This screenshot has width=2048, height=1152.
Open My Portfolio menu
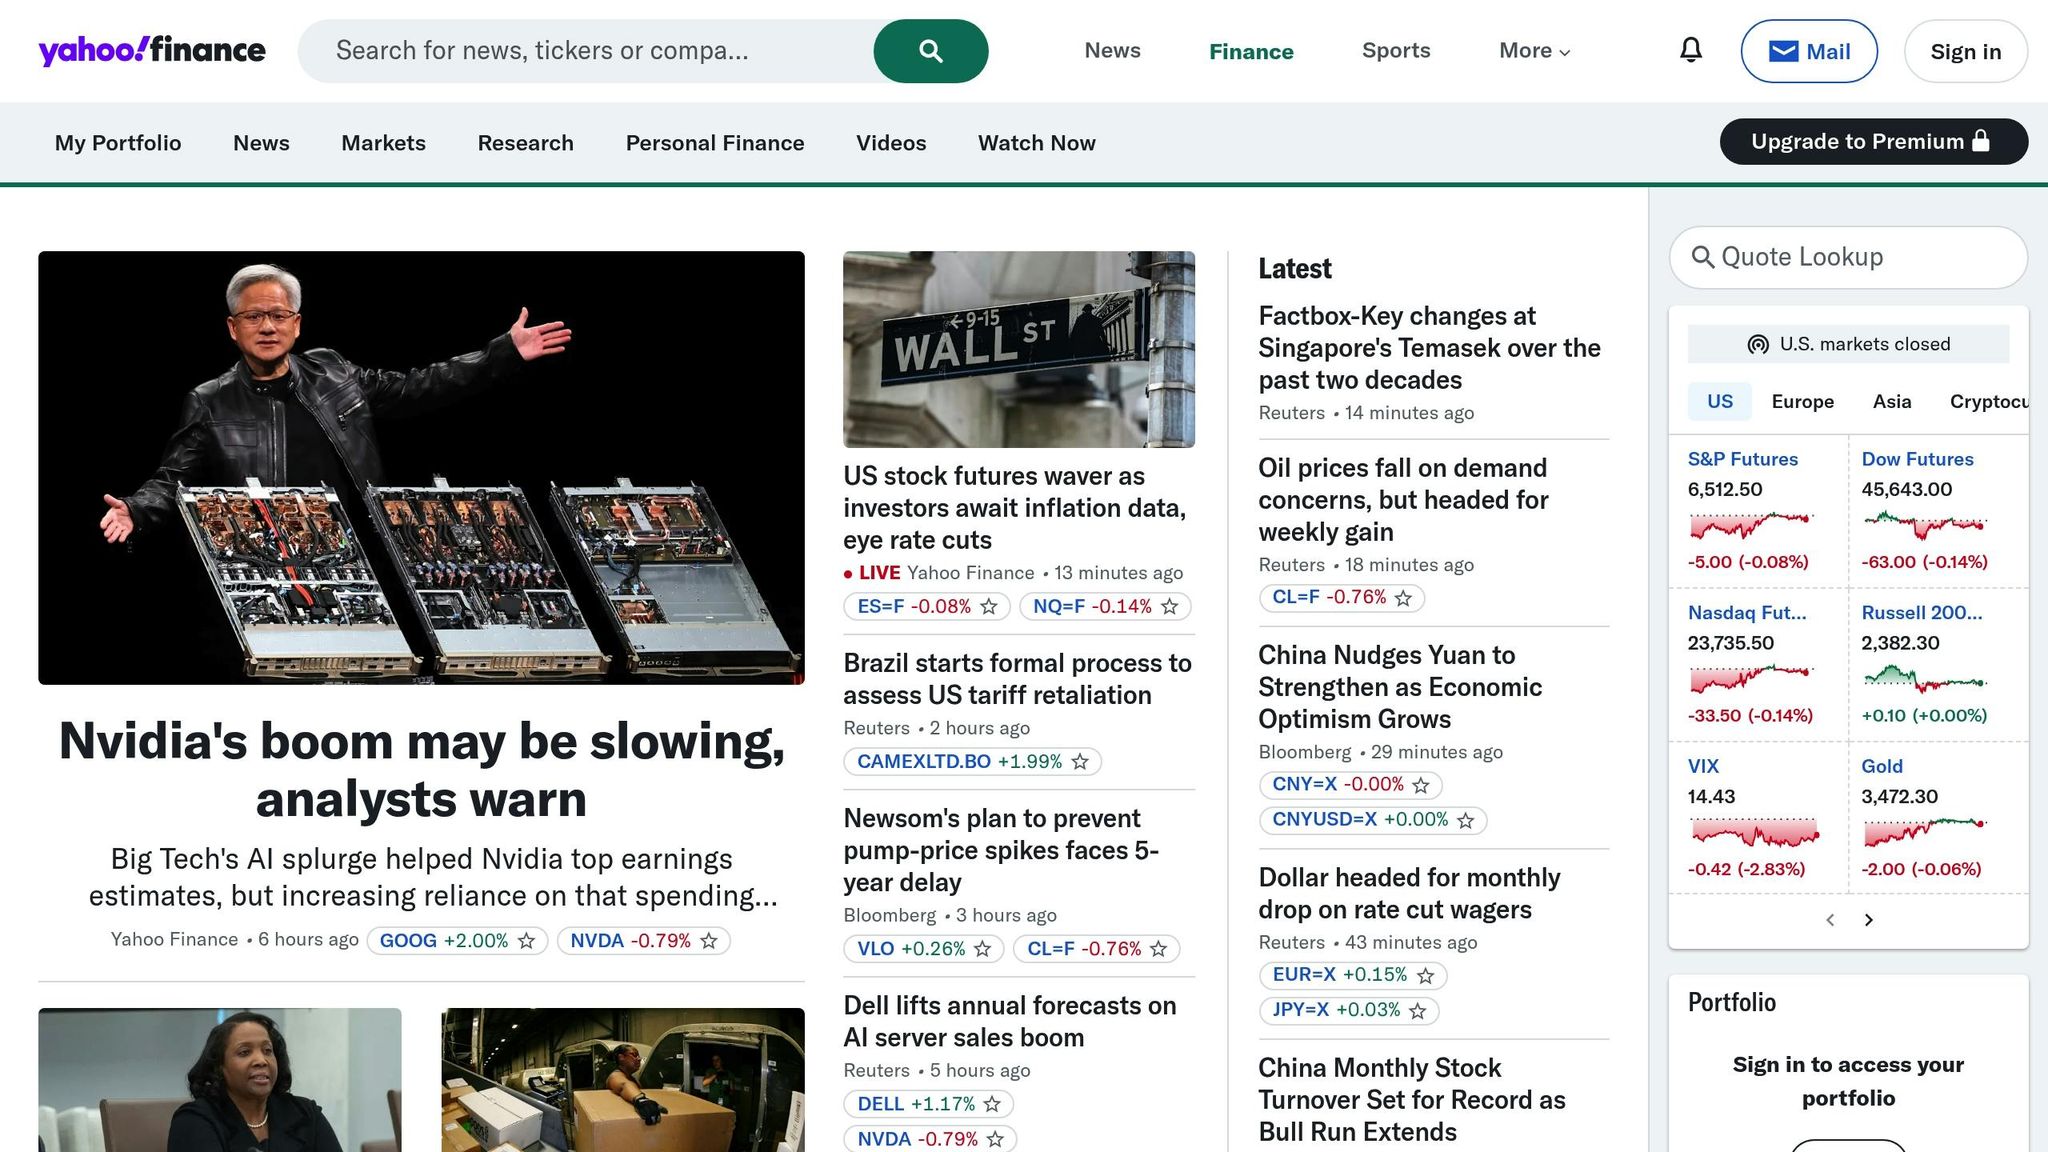[118, 143]
